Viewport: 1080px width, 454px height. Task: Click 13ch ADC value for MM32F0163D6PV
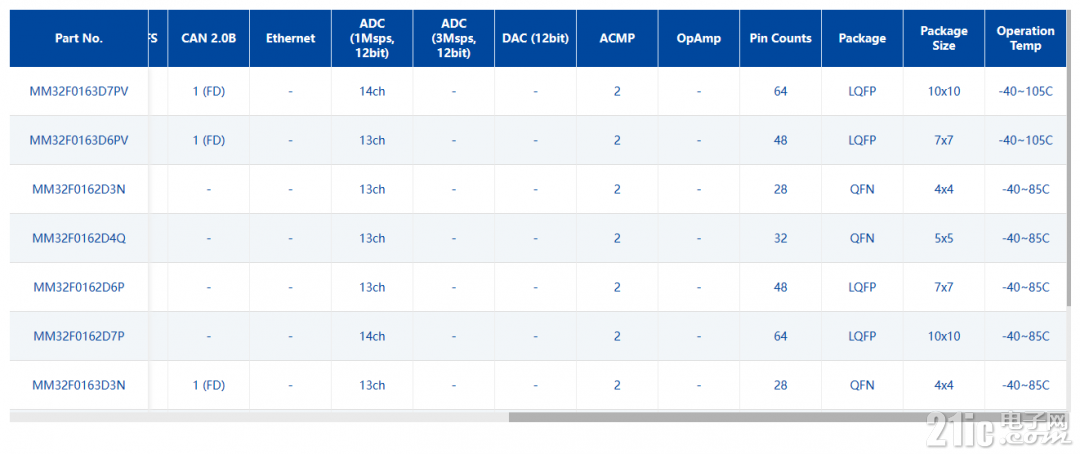[x=372, y=140]
